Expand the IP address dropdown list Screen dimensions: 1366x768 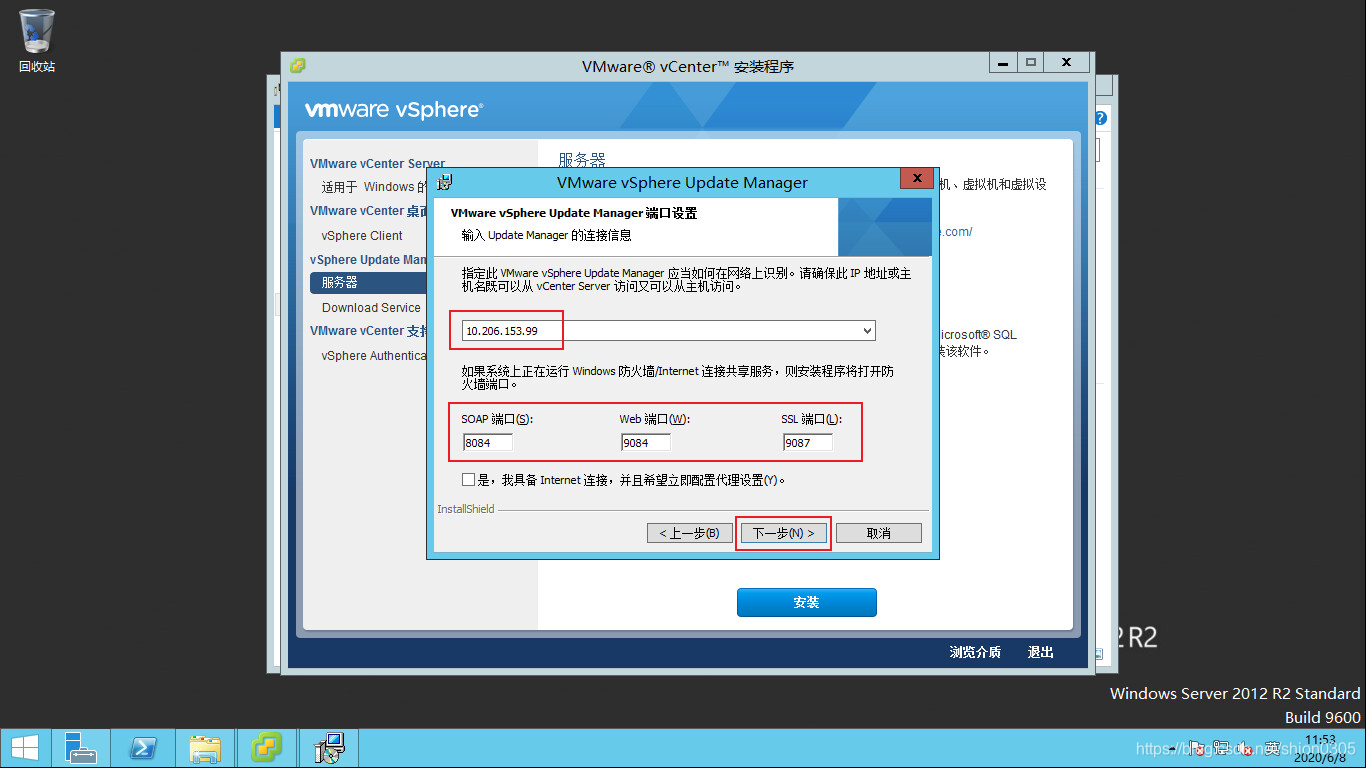[x=867, y=331]
